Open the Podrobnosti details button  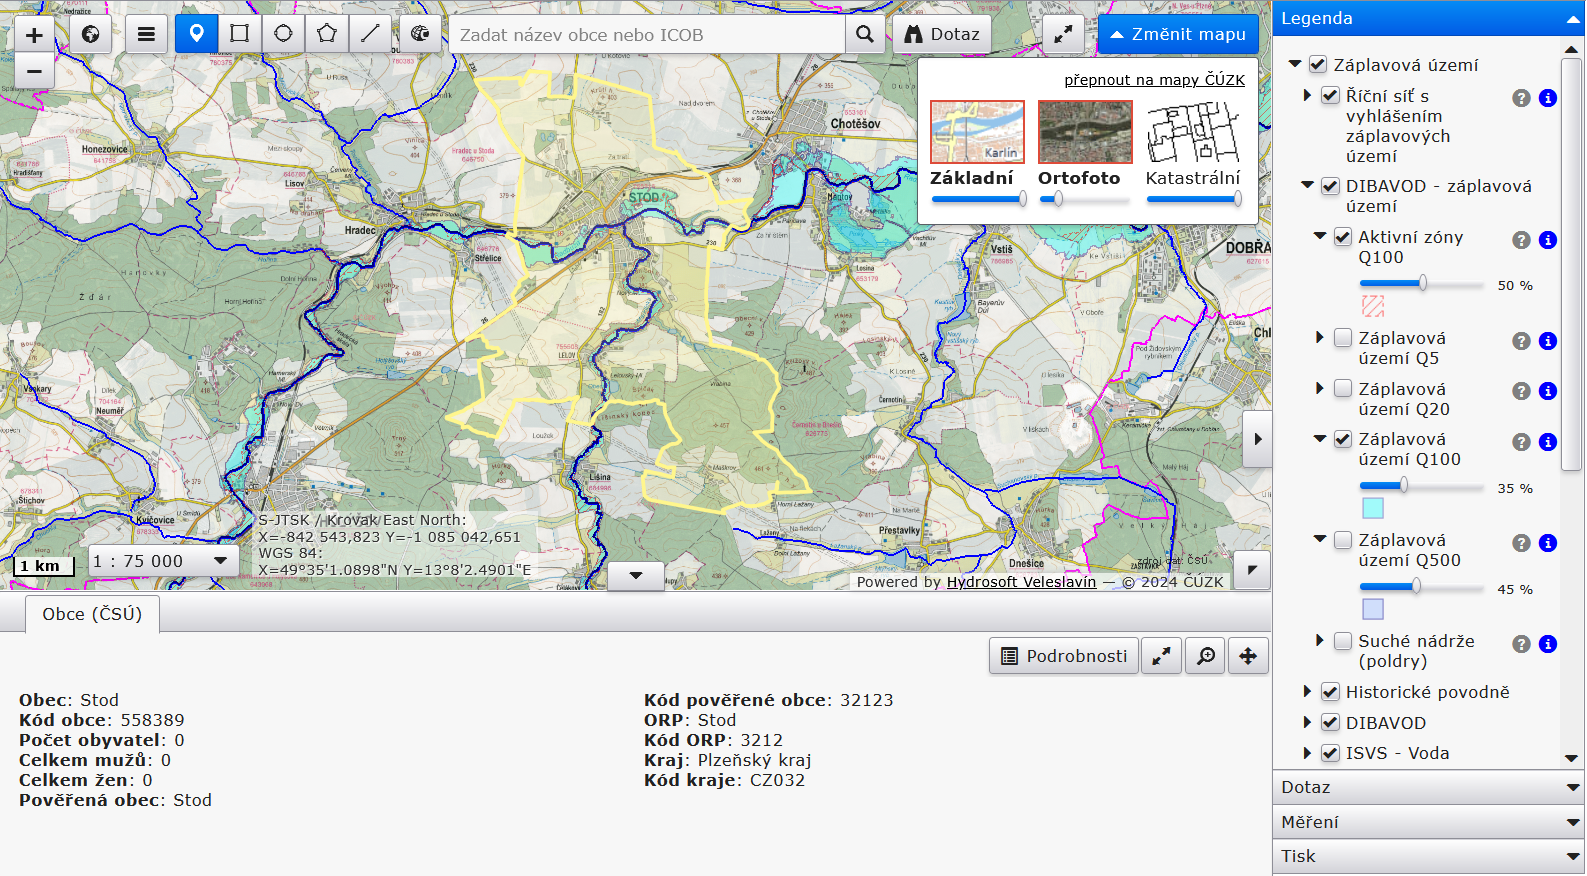coord(1064,656)
